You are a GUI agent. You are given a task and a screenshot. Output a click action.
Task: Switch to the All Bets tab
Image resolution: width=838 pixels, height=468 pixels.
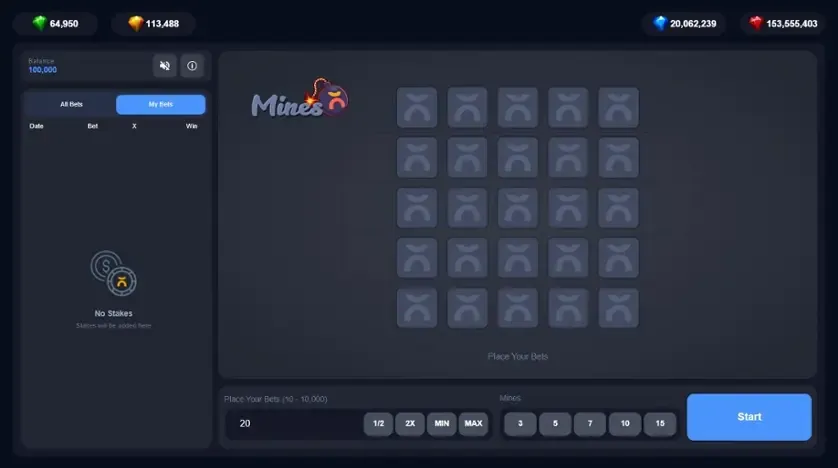click(71, 104)
